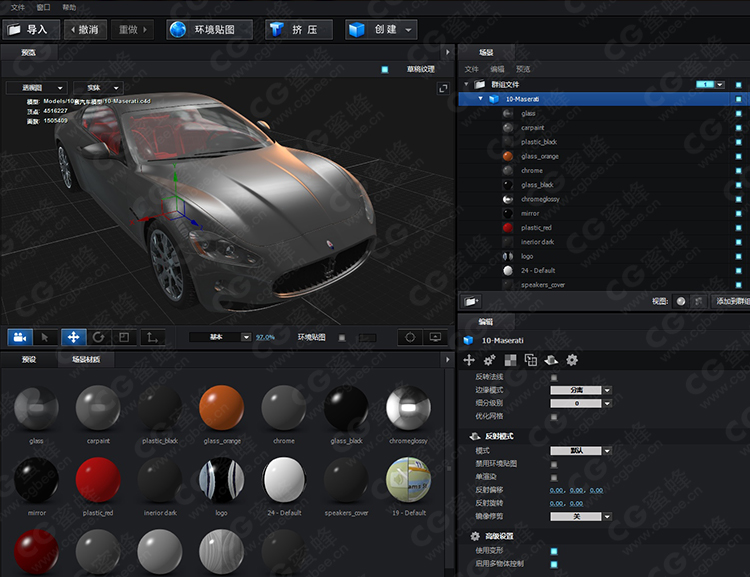Click the new folder icon under scene list
The image size is (750, 577).
[471, 301]
